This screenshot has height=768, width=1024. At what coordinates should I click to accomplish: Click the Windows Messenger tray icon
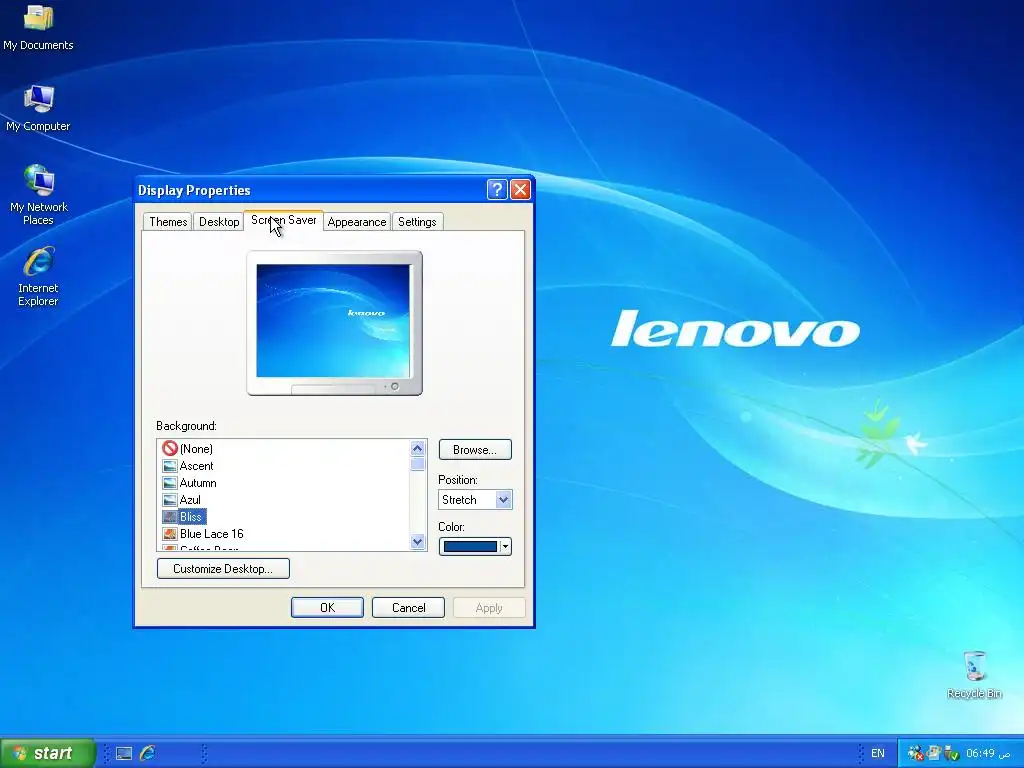(934, 753)
